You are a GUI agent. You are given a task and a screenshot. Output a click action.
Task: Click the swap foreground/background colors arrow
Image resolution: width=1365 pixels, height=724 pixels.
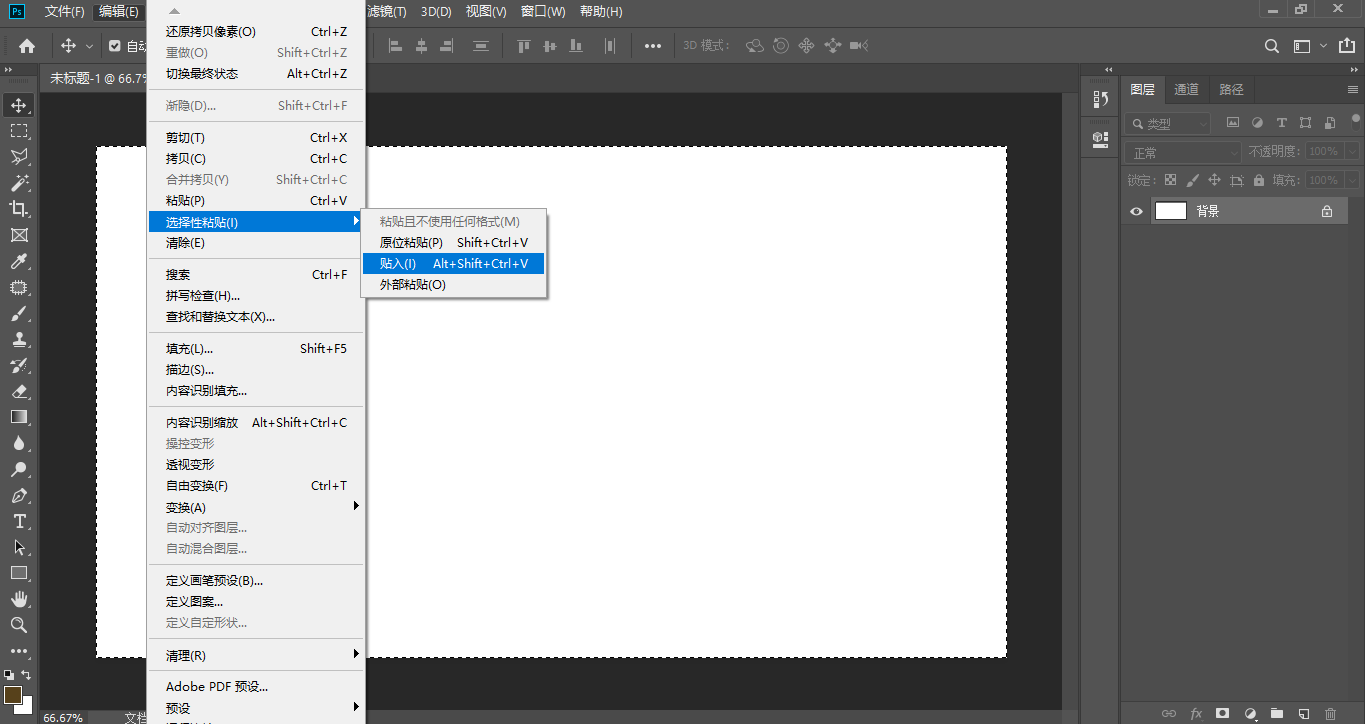26,676
